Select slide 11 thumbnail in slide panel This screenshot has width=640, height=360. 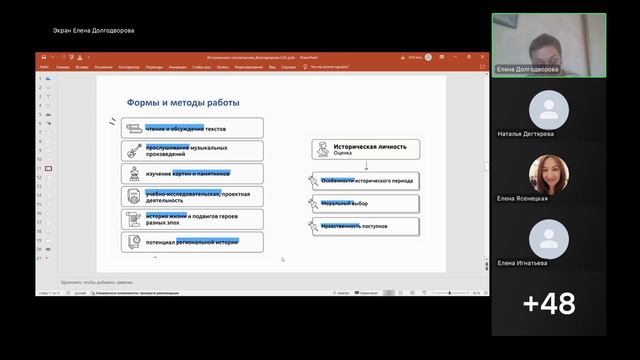(x=48, y=168)
